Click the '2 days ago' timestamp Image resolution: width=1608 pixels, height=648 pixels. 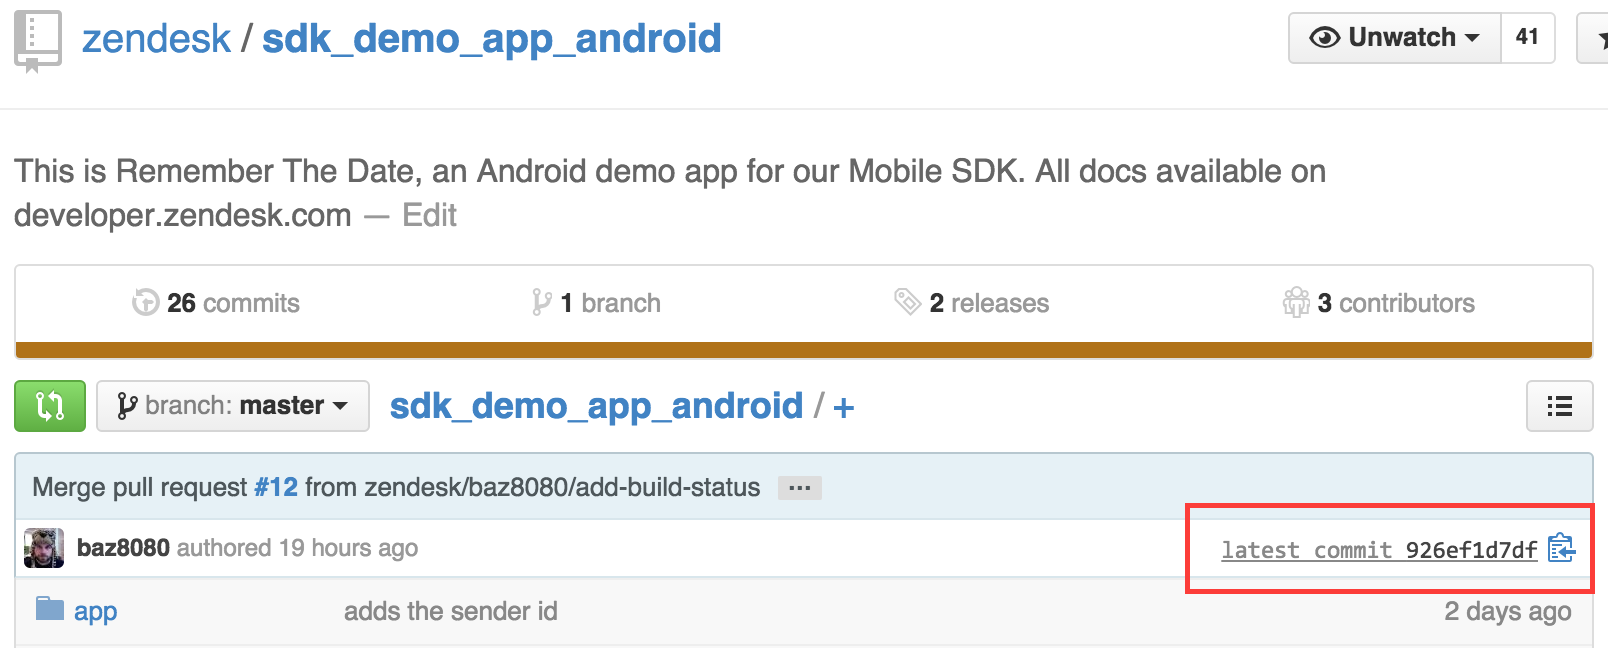tap(1508, 611)
